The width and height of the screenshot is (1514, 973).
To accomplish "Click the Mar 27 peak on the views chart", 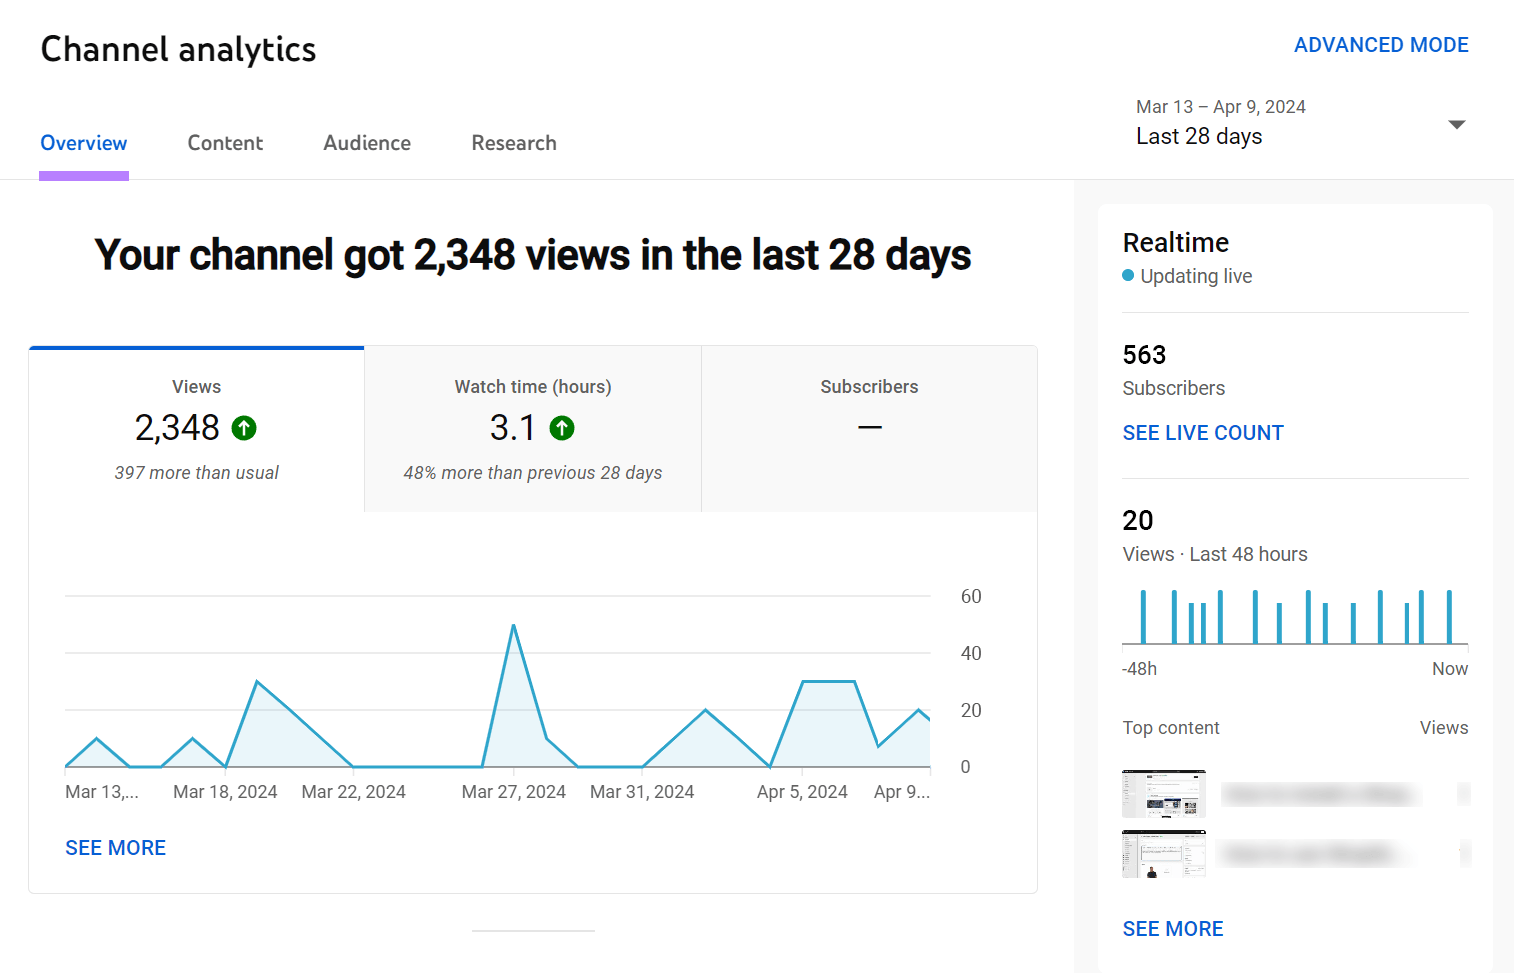I will click(x=514, y=624).
